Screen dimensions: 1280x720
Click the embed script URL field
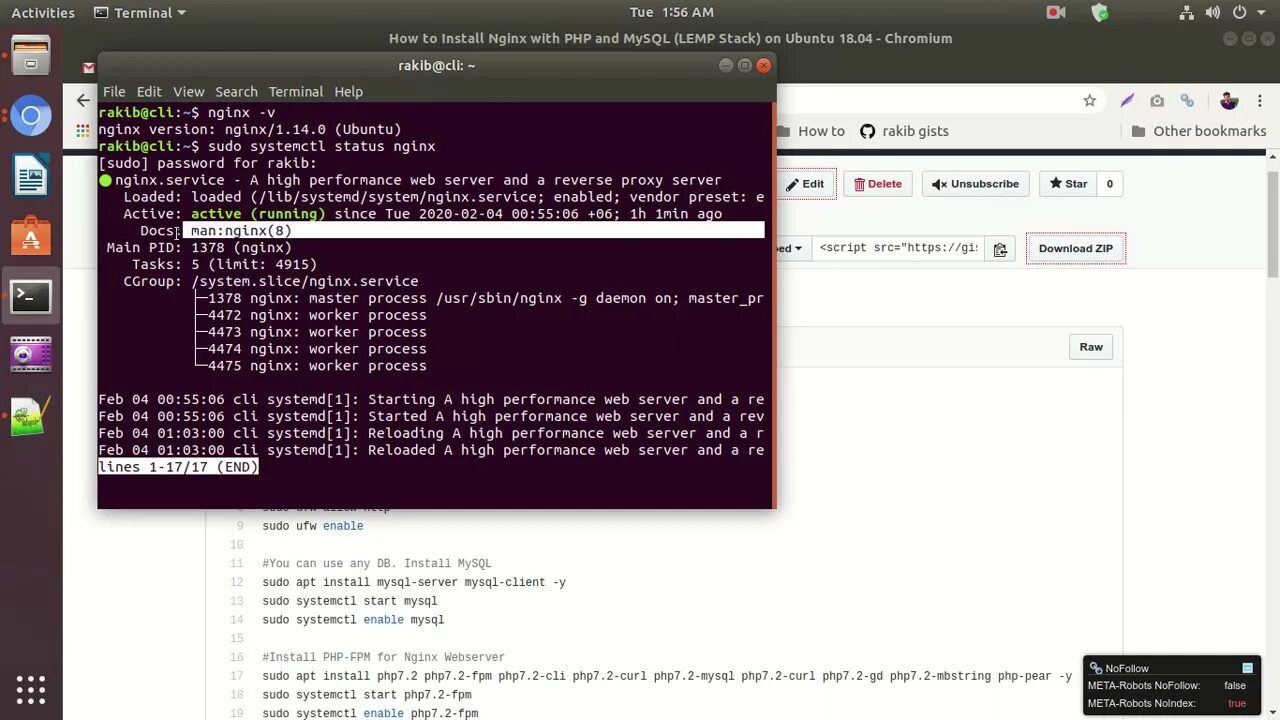click(x=899, y=249)
